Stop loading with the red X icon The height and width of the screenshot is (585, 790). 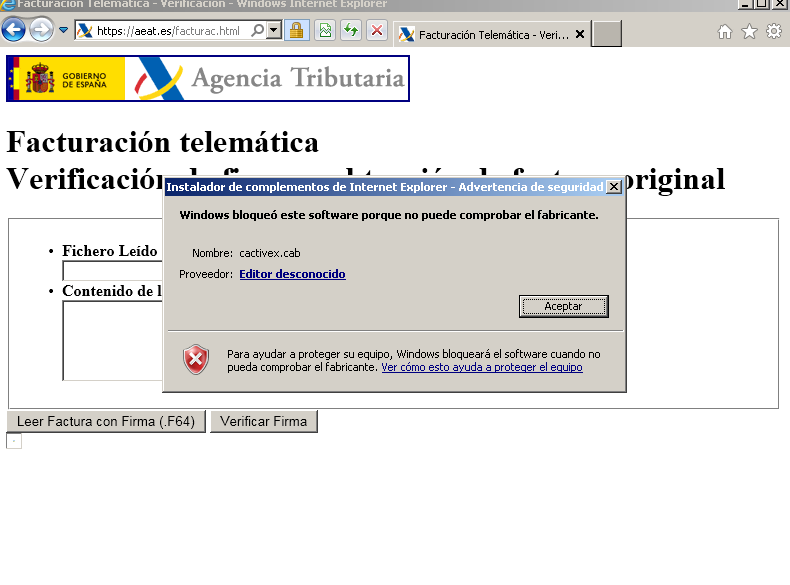click(x=377, y=31)
